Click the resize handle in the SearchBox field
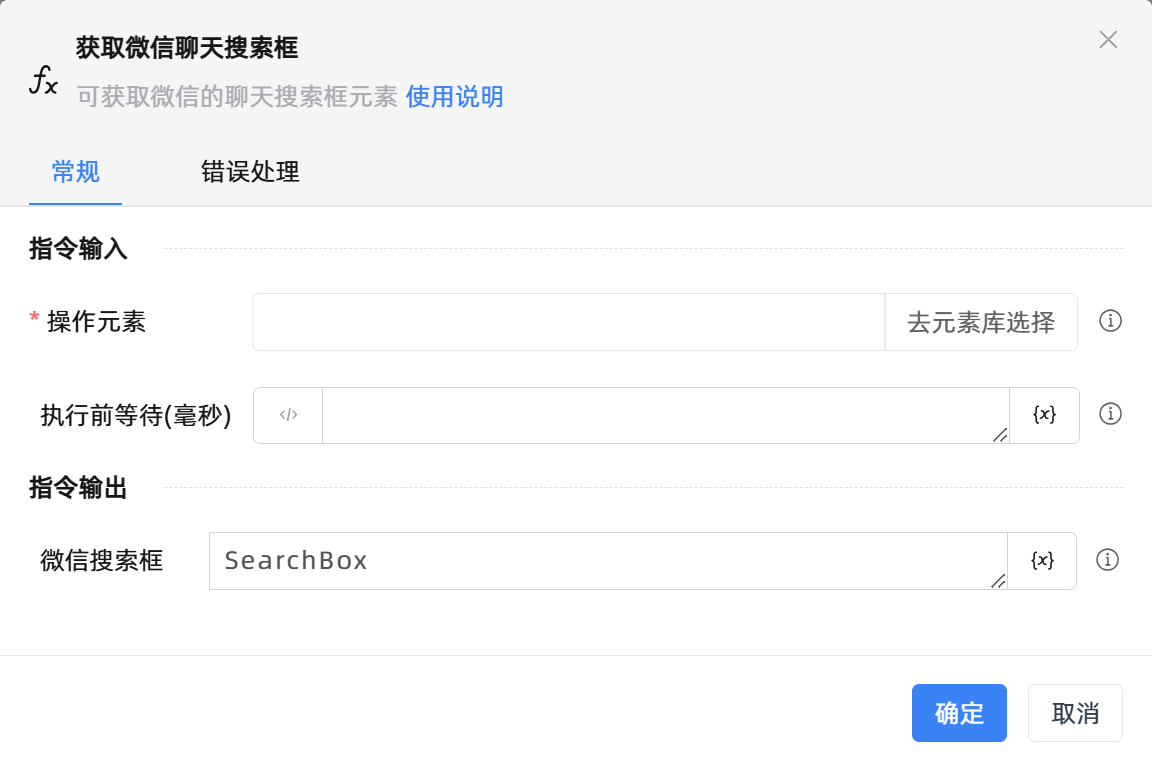1152x770 pixels. [998, 580]
